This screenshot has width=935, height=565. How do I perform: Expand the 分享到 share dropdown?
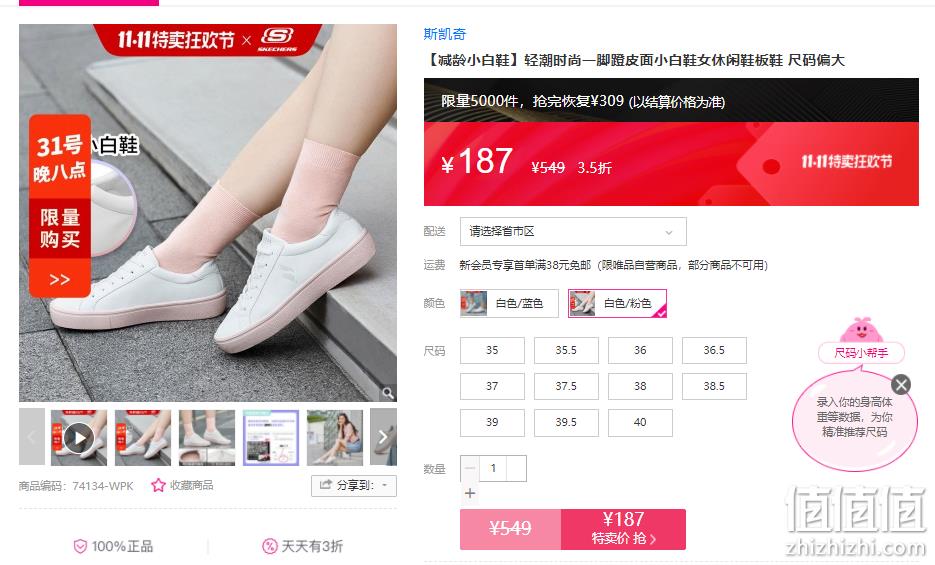pos(354,485)
